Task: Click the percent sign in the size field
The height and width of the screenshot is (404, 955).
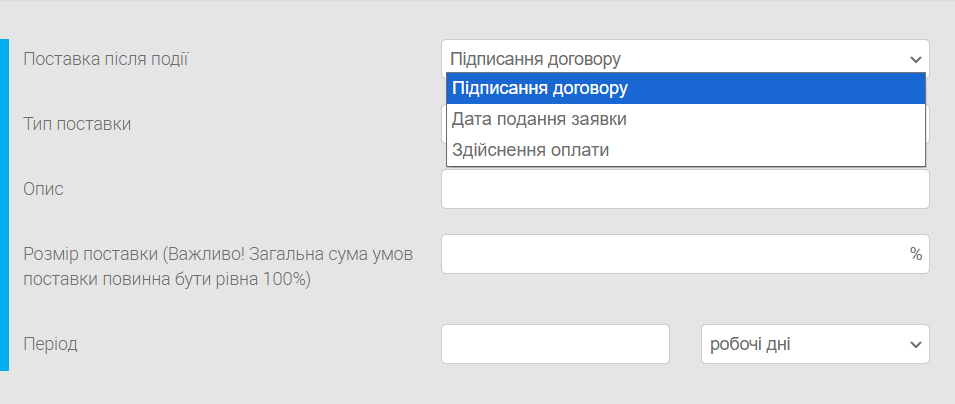Action: pos(916,254)
